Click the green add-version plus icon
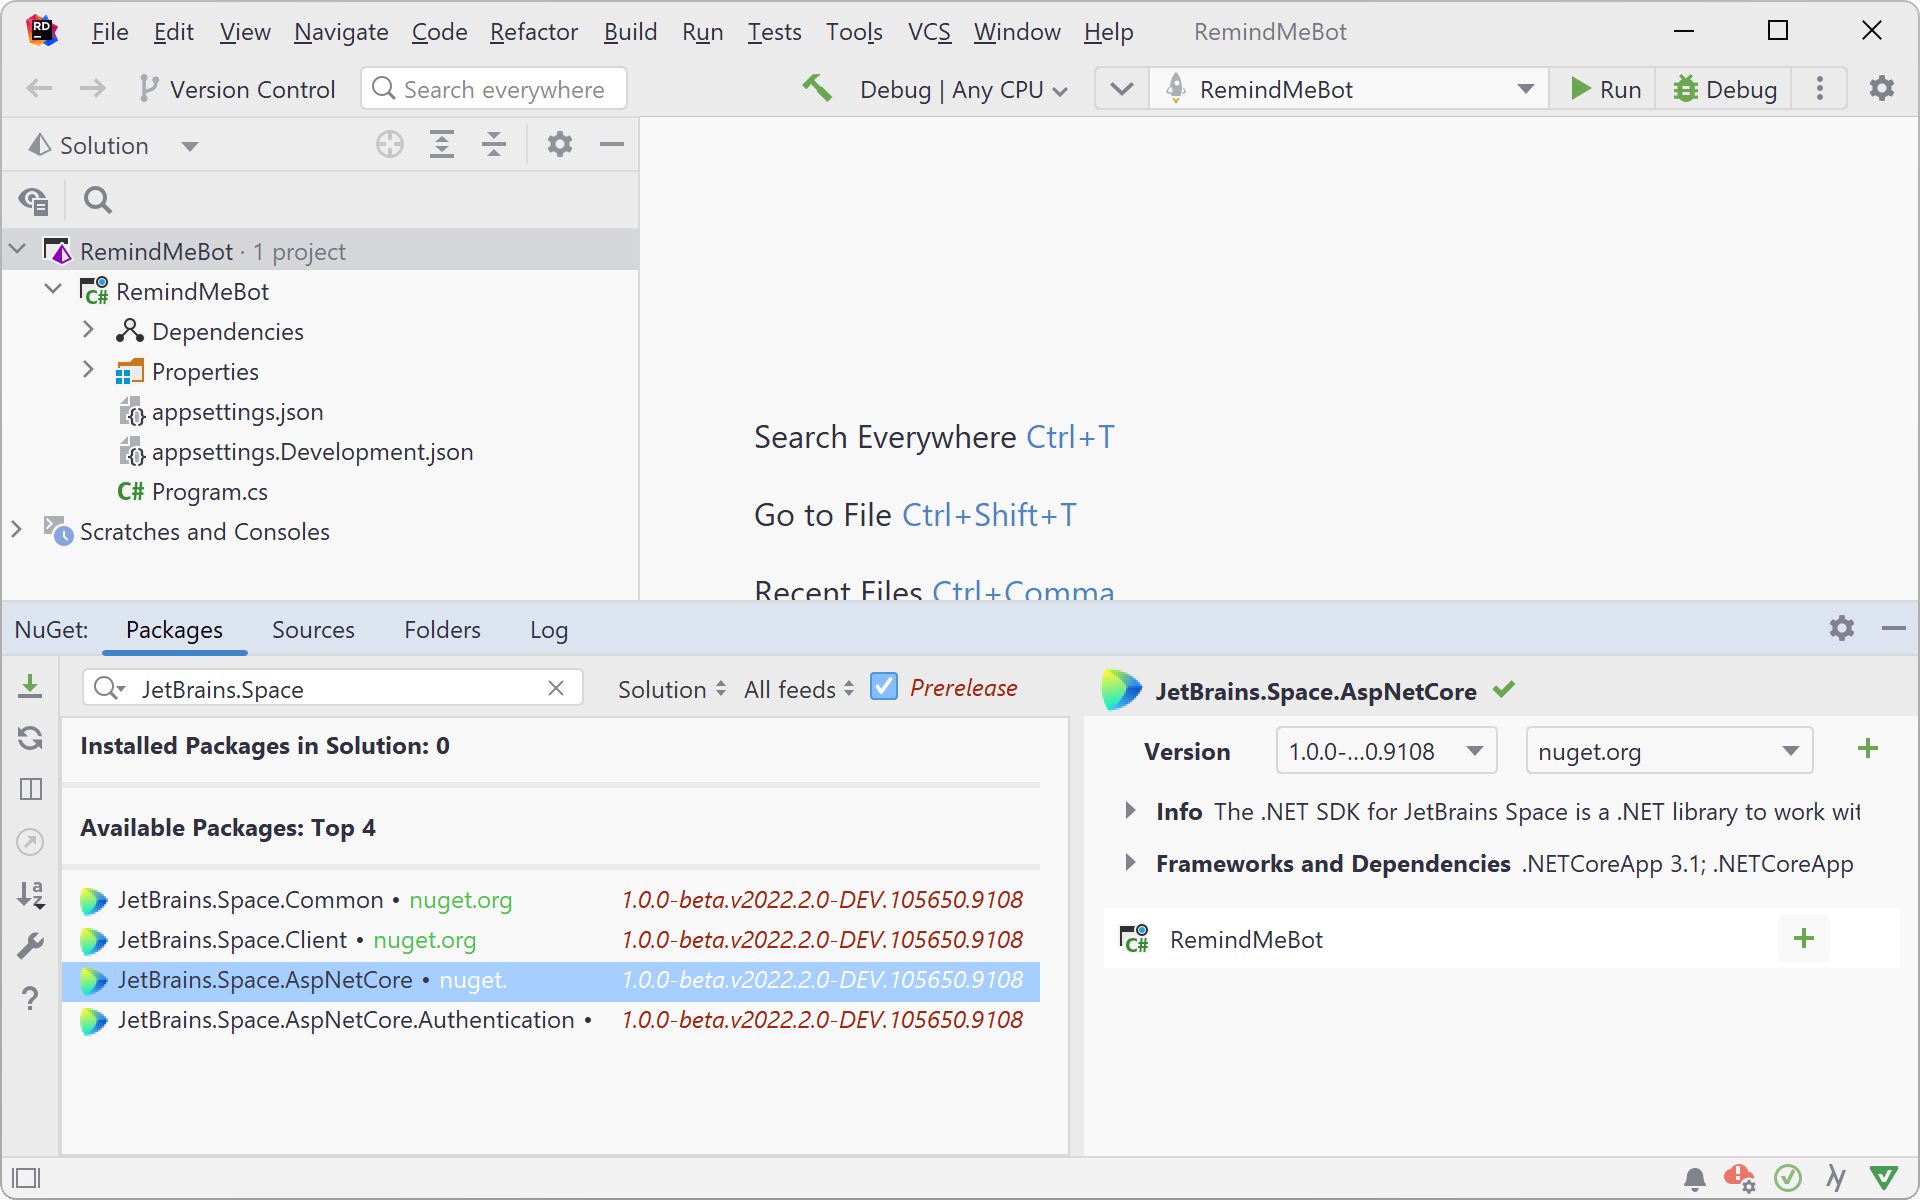 [1867, 749]
